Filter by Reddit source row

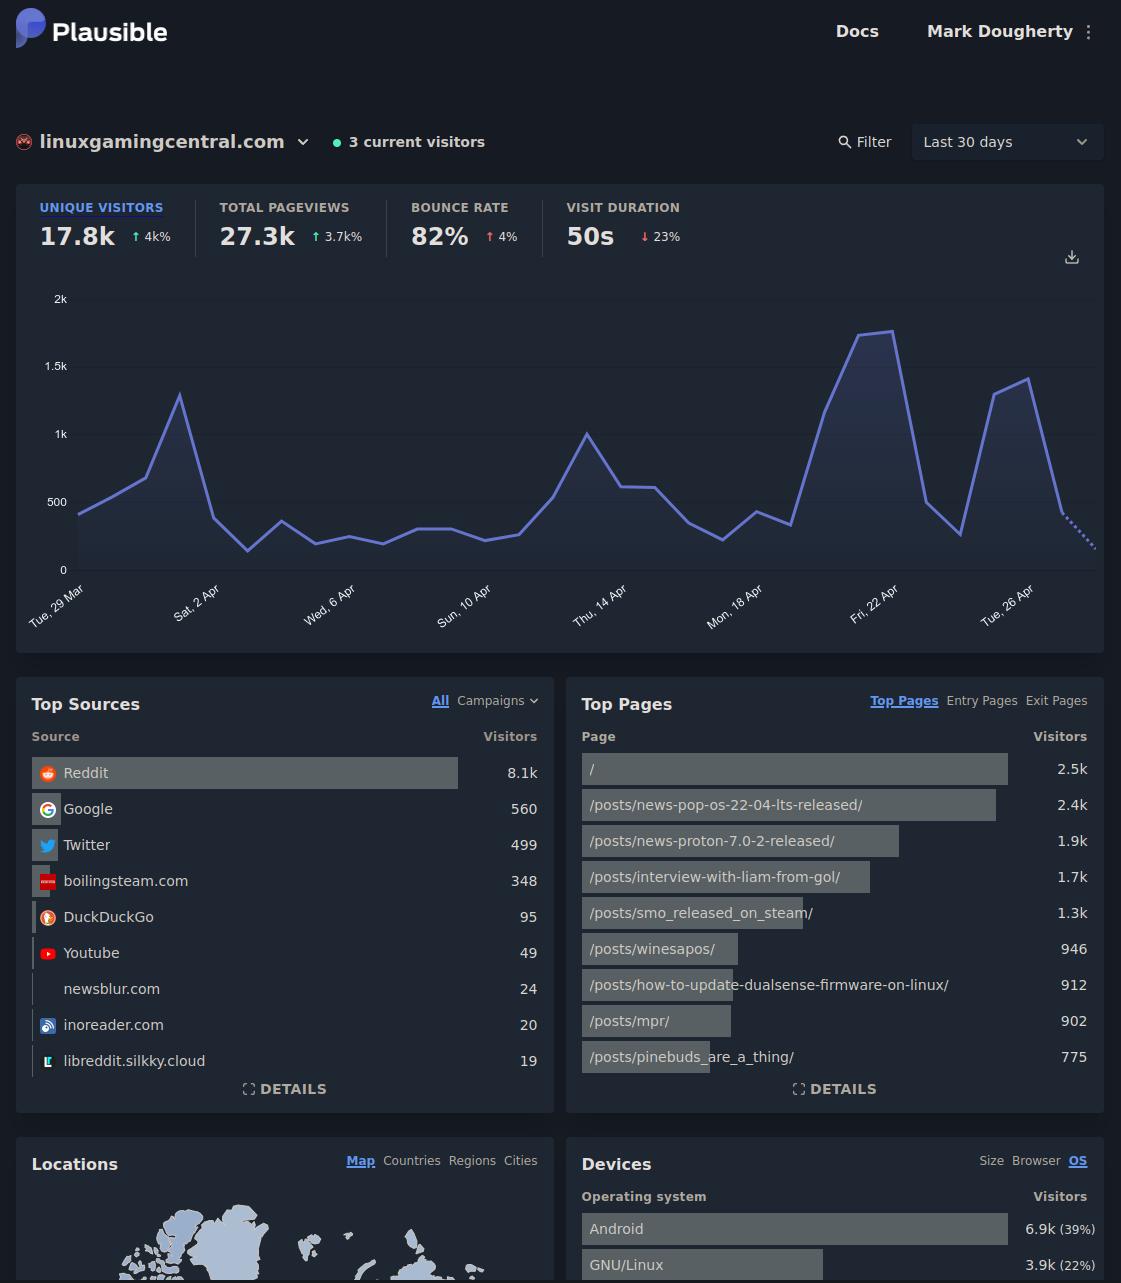(285, 773)
